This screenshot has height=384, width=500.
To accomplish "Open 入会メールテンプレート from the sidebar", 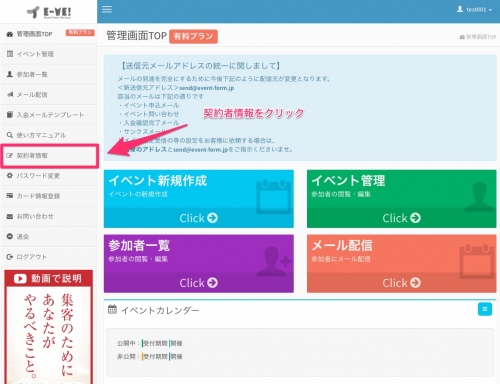I will point(49,115).
